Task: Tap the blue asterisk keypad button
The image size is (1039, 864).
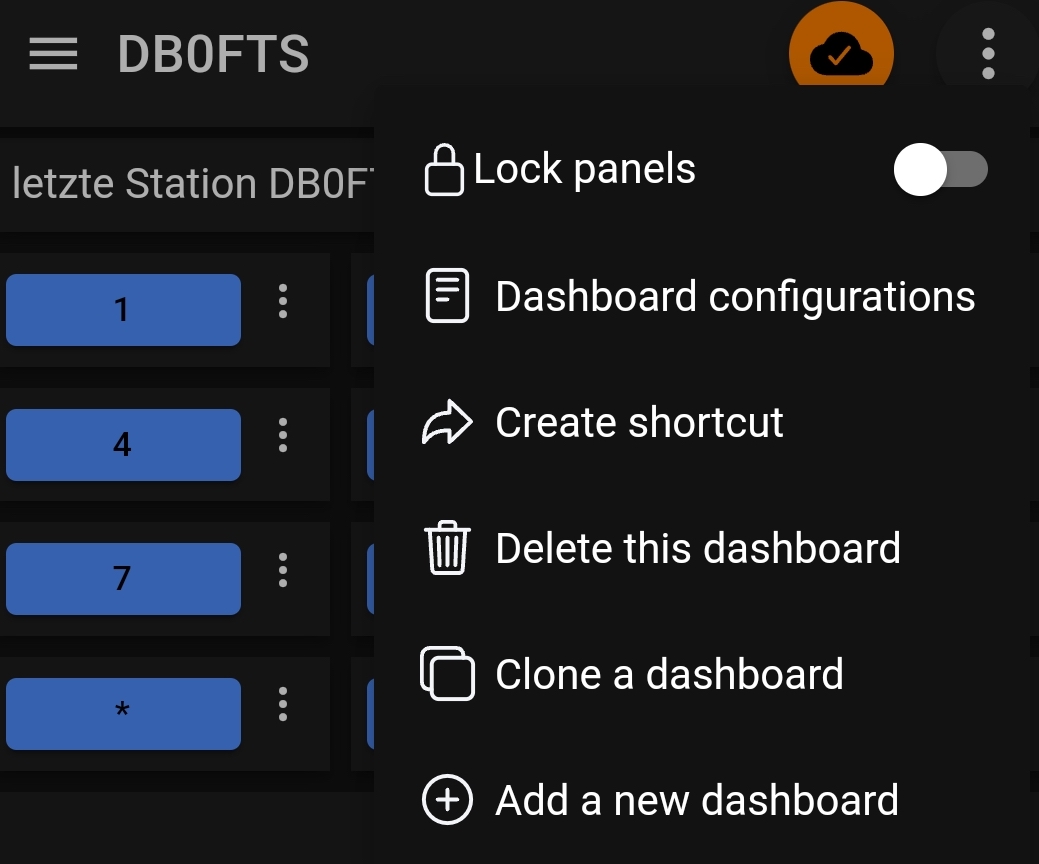Action: pos(123,714)
